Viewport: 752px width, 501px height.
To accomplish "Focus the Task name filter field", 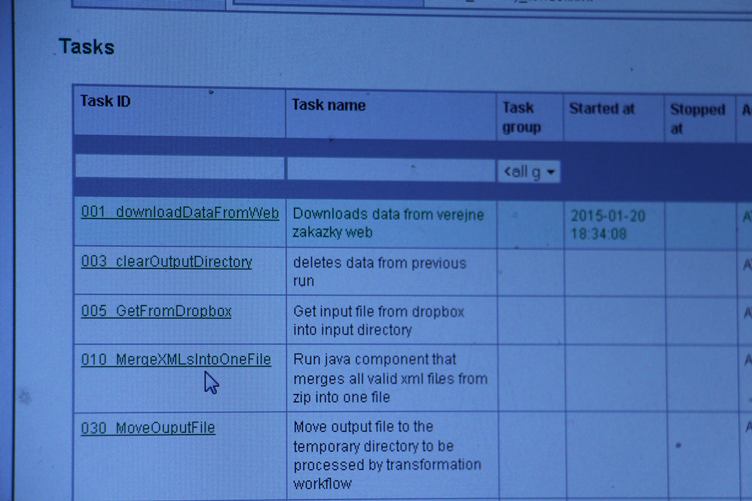I will click(390, 169).
